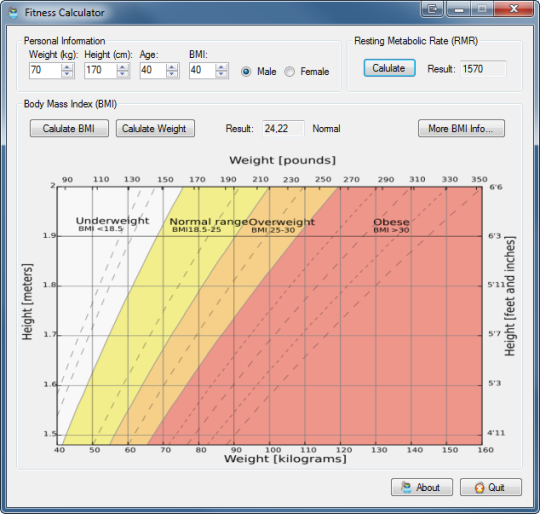Decrease Age with the down spinner arrow
Viewport: 540px width, 514px height.
pos(172,74)
